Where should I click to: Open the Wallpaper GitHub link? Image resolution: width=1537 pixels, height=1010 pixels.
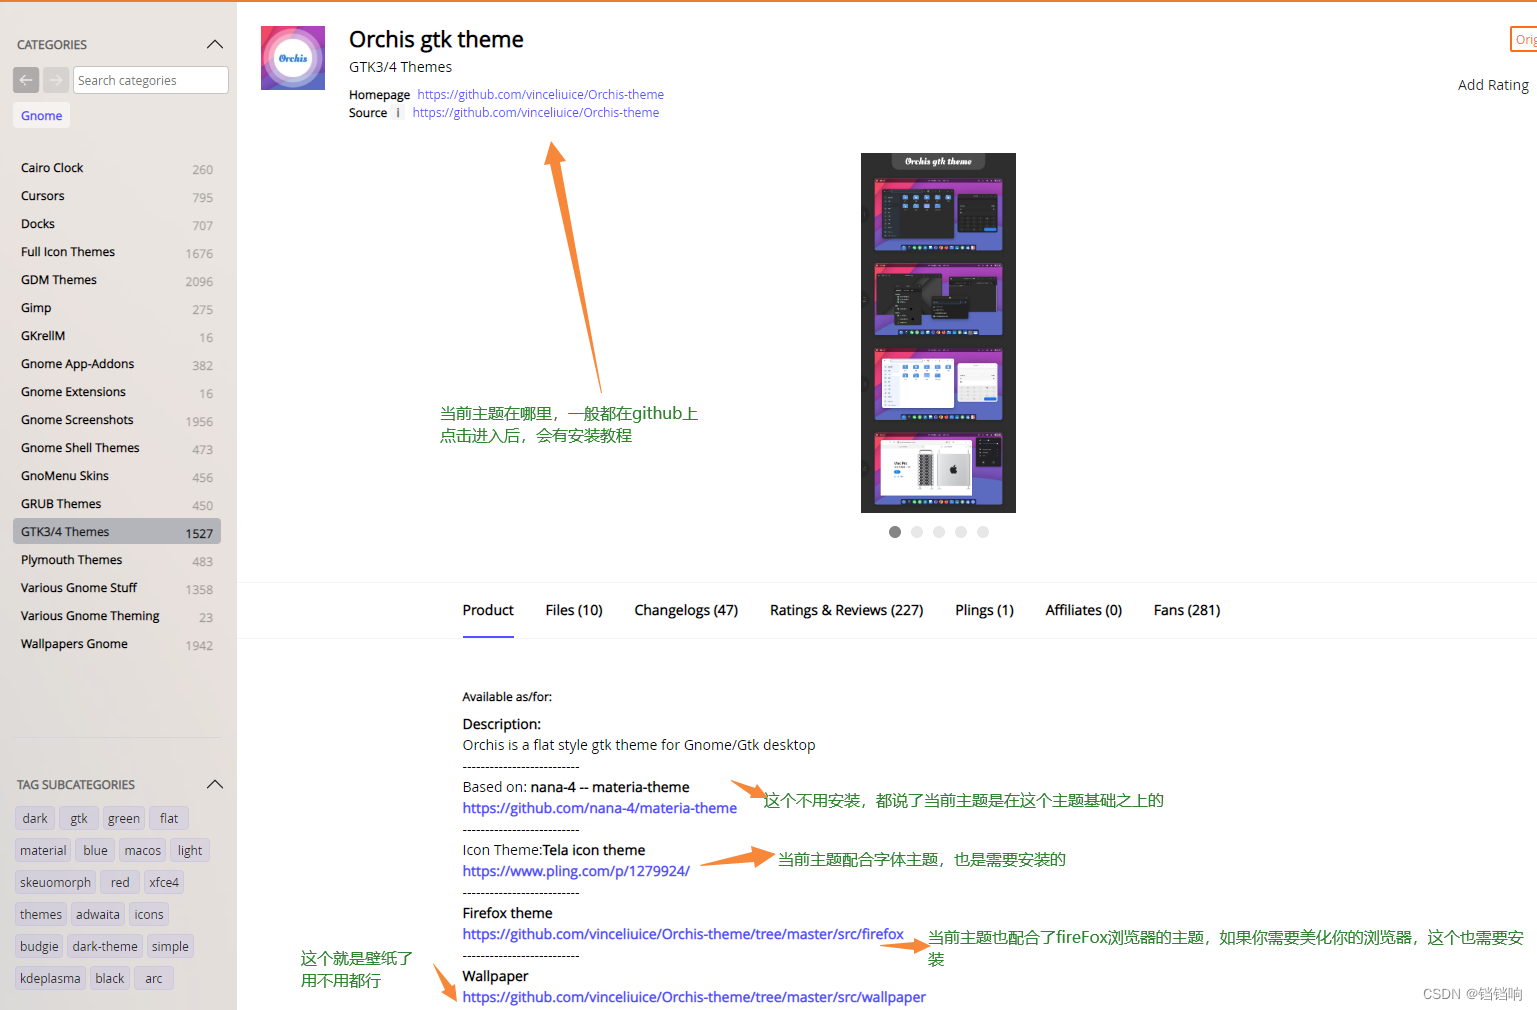tap(694, 997)
